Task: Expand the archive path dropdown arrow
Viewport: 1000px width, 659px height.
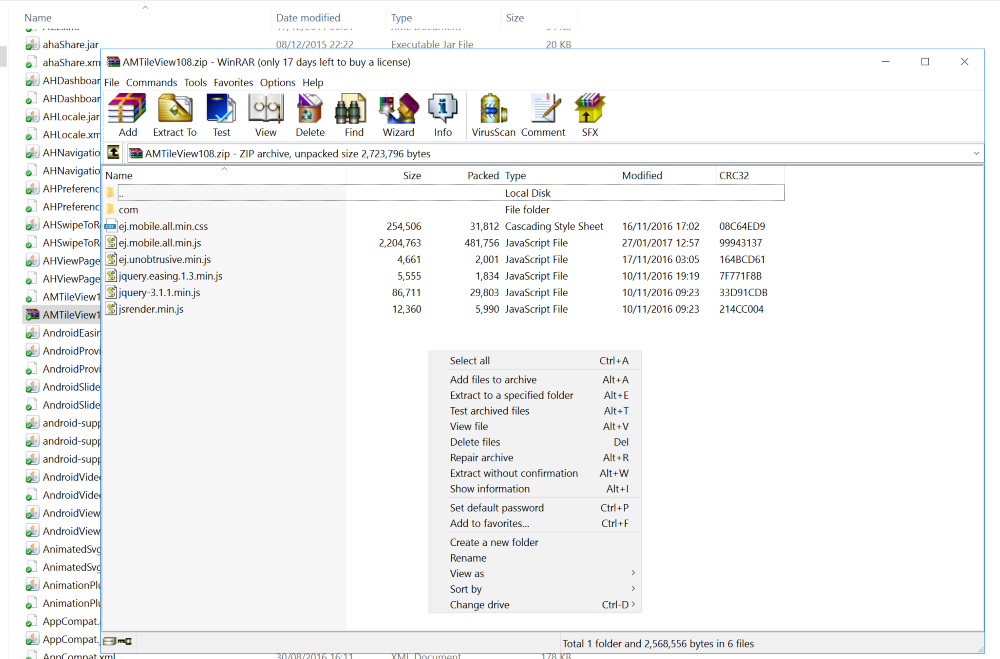Action: coord(976,153)
